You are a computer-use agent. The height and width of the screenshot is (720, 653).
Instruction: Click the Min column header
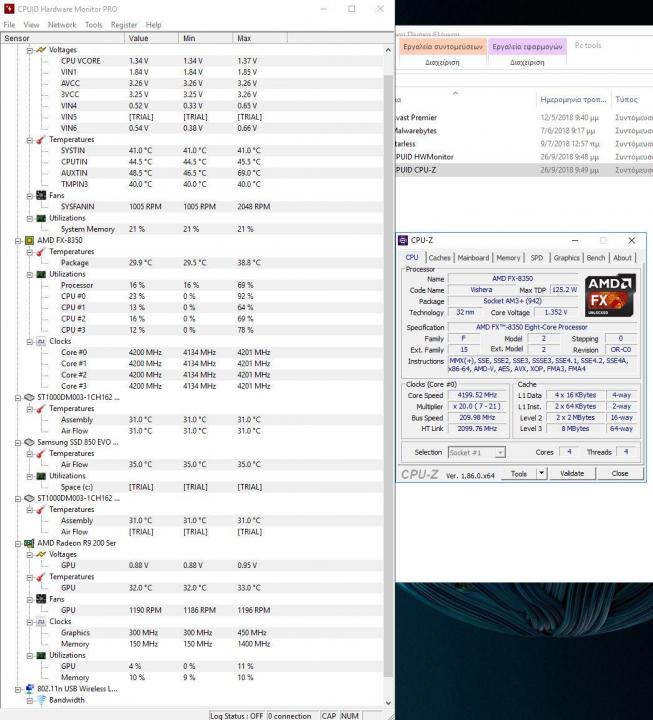205,38
